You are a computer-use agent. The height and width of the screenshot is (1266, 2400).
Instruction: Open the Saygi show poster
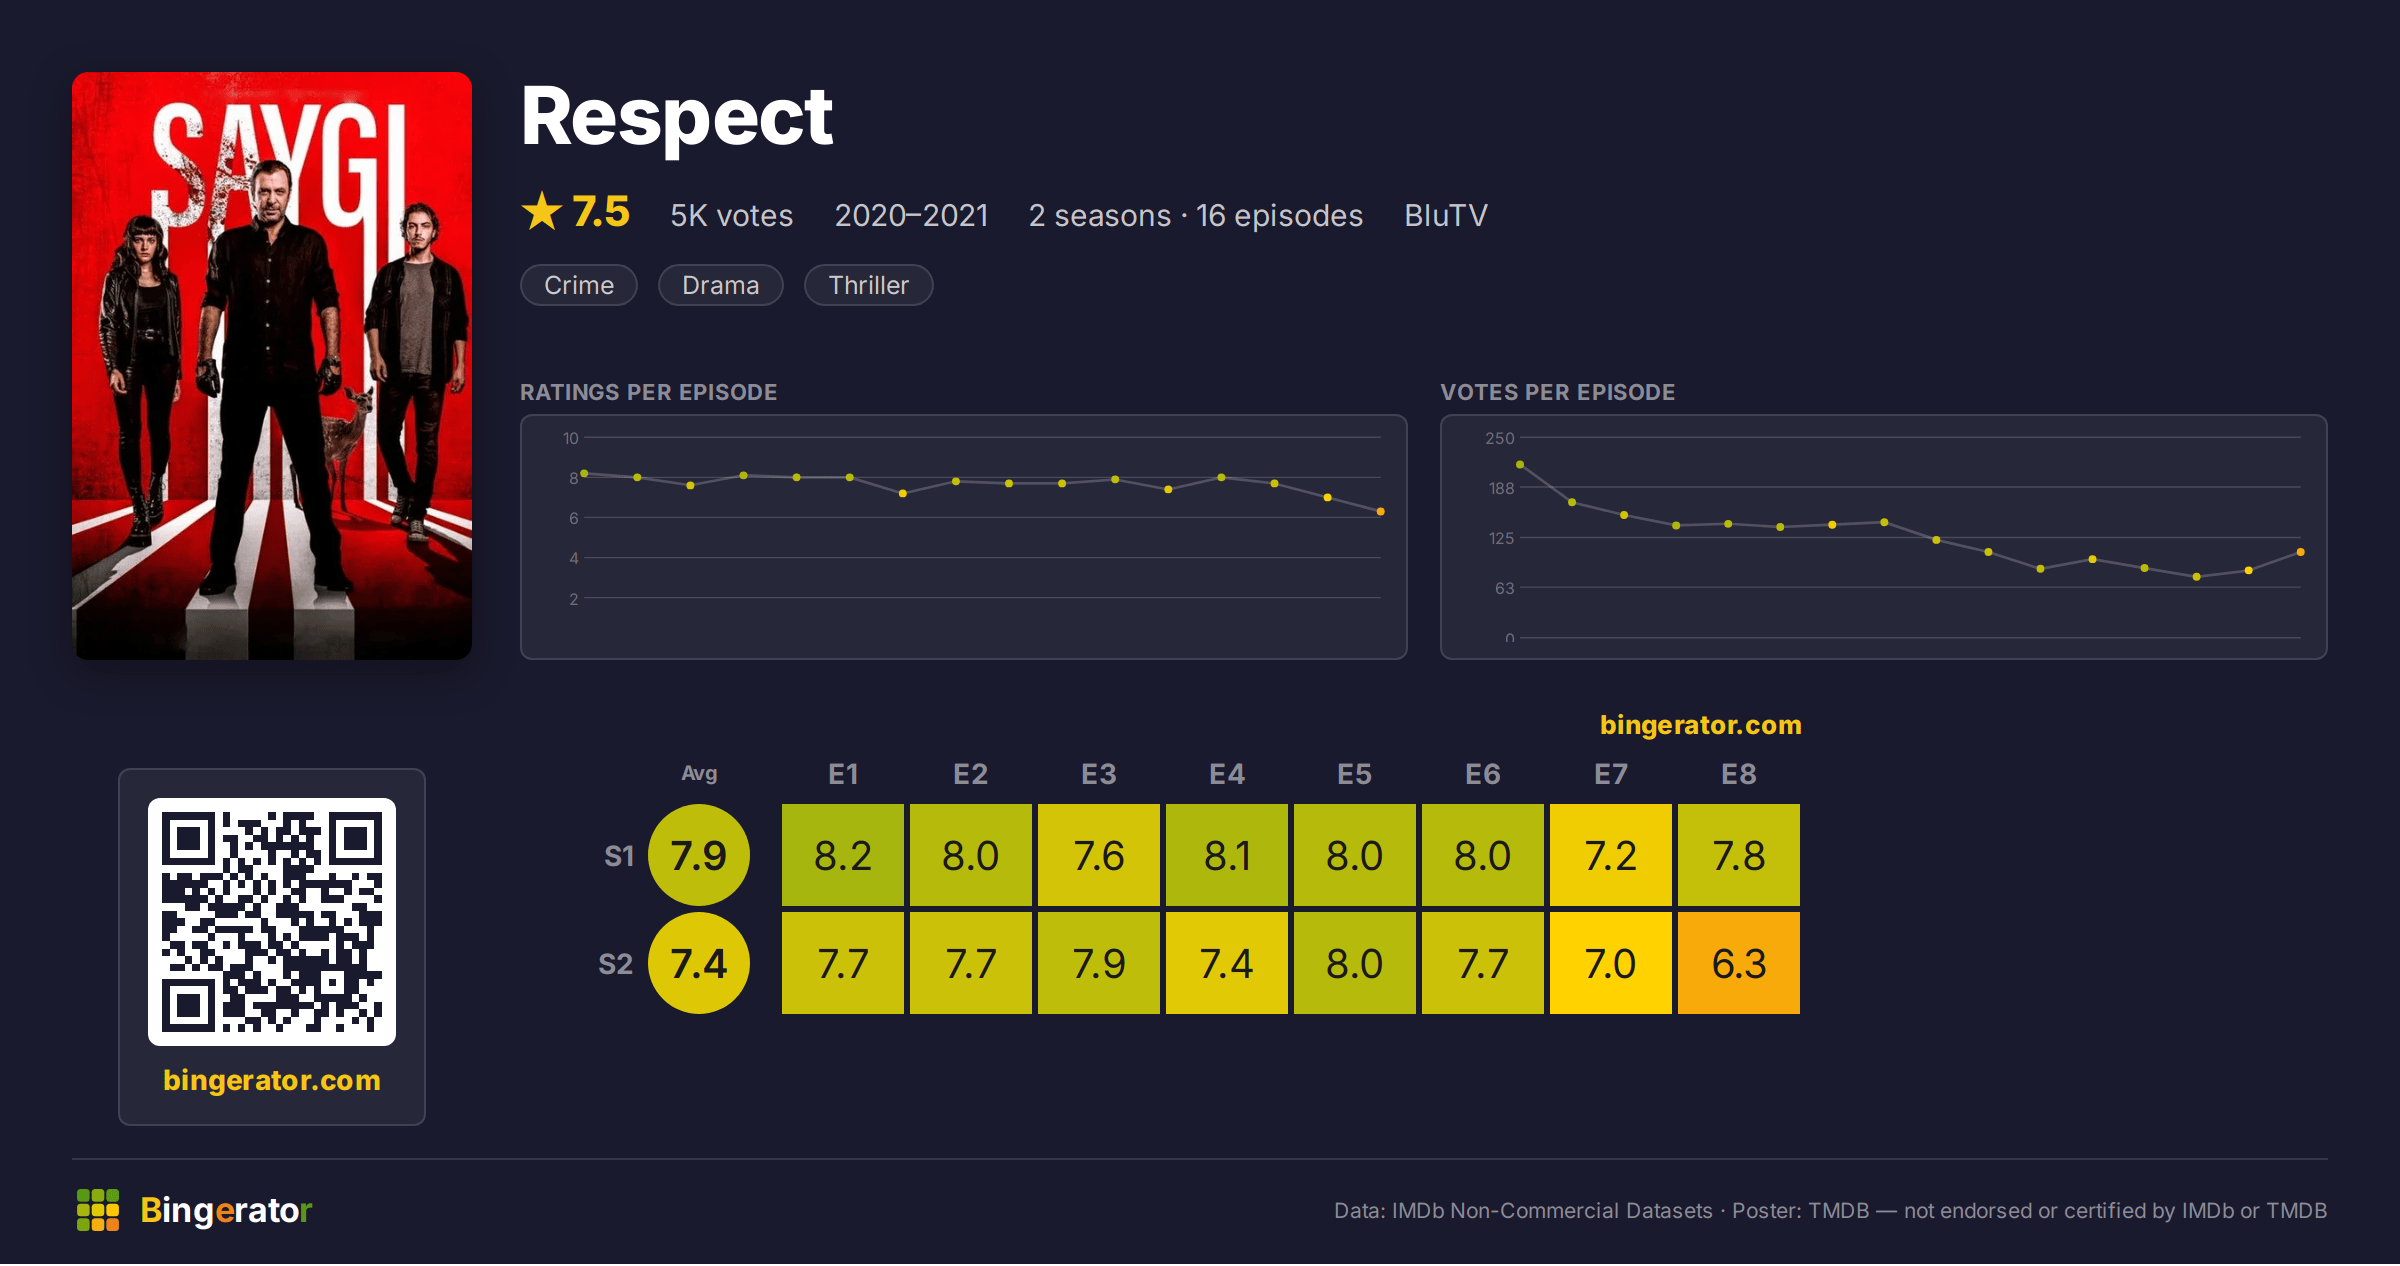[272, 365]
